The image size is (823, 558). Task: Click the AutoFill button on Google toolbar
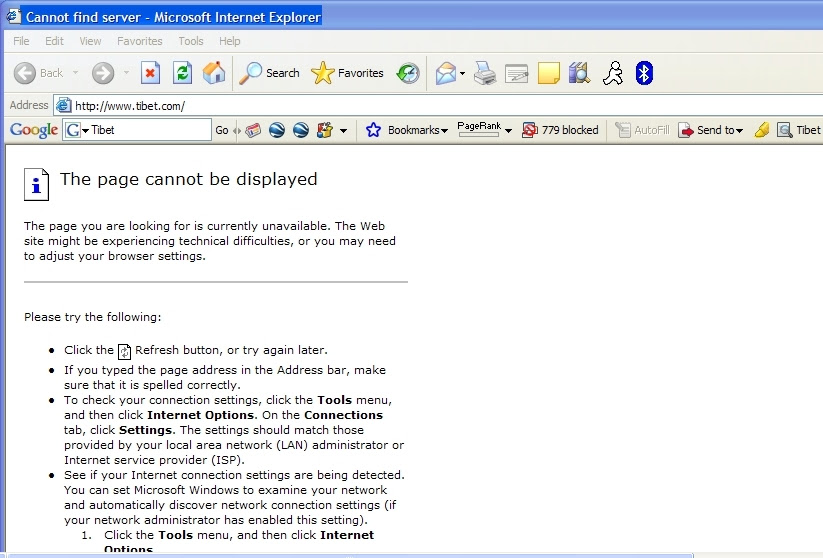pos(642,130)
